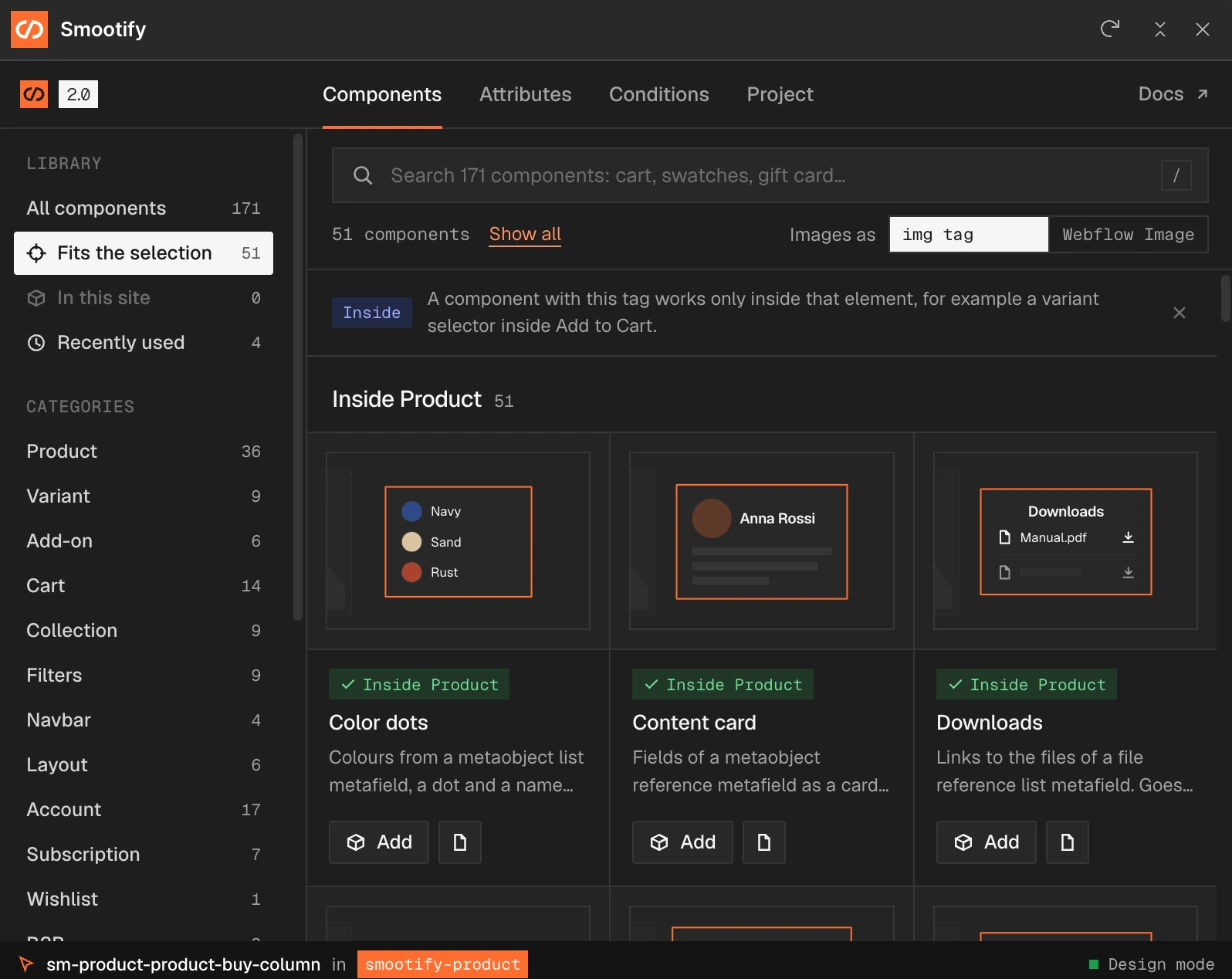This screenshot has width=1232, height=979.
Task: Click the Navy color dot in preview
Action: (x=411, y=511)
